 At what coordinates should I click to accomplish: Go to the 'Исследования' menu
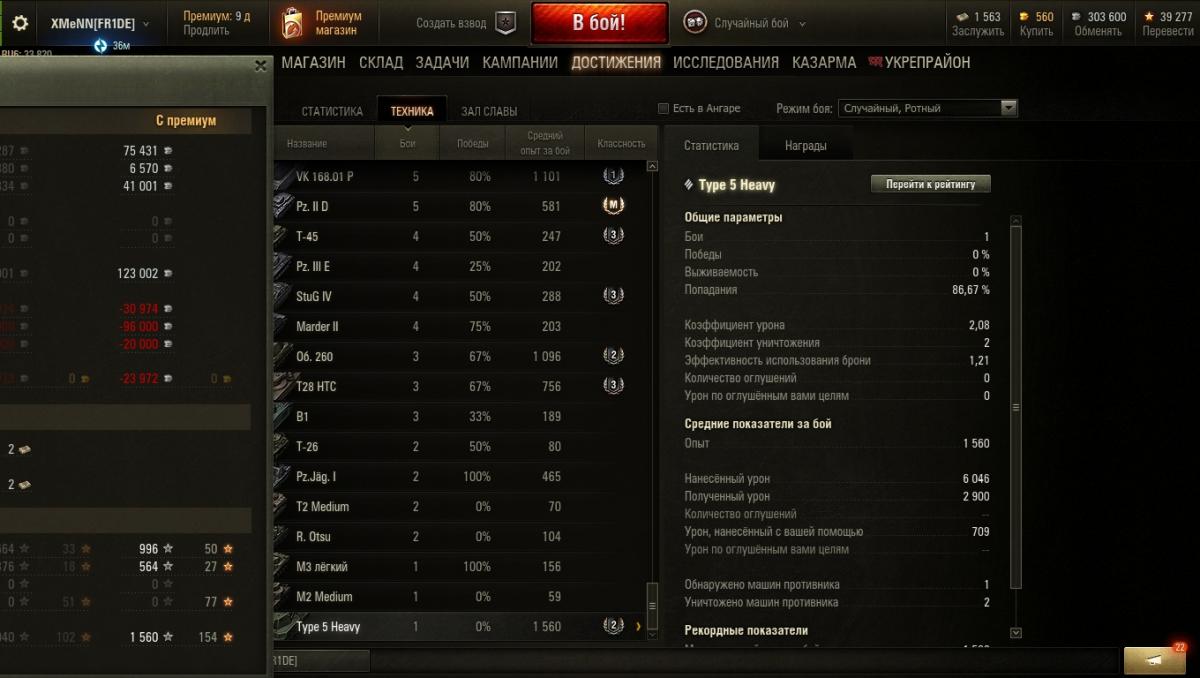click(x=726, y=62)
